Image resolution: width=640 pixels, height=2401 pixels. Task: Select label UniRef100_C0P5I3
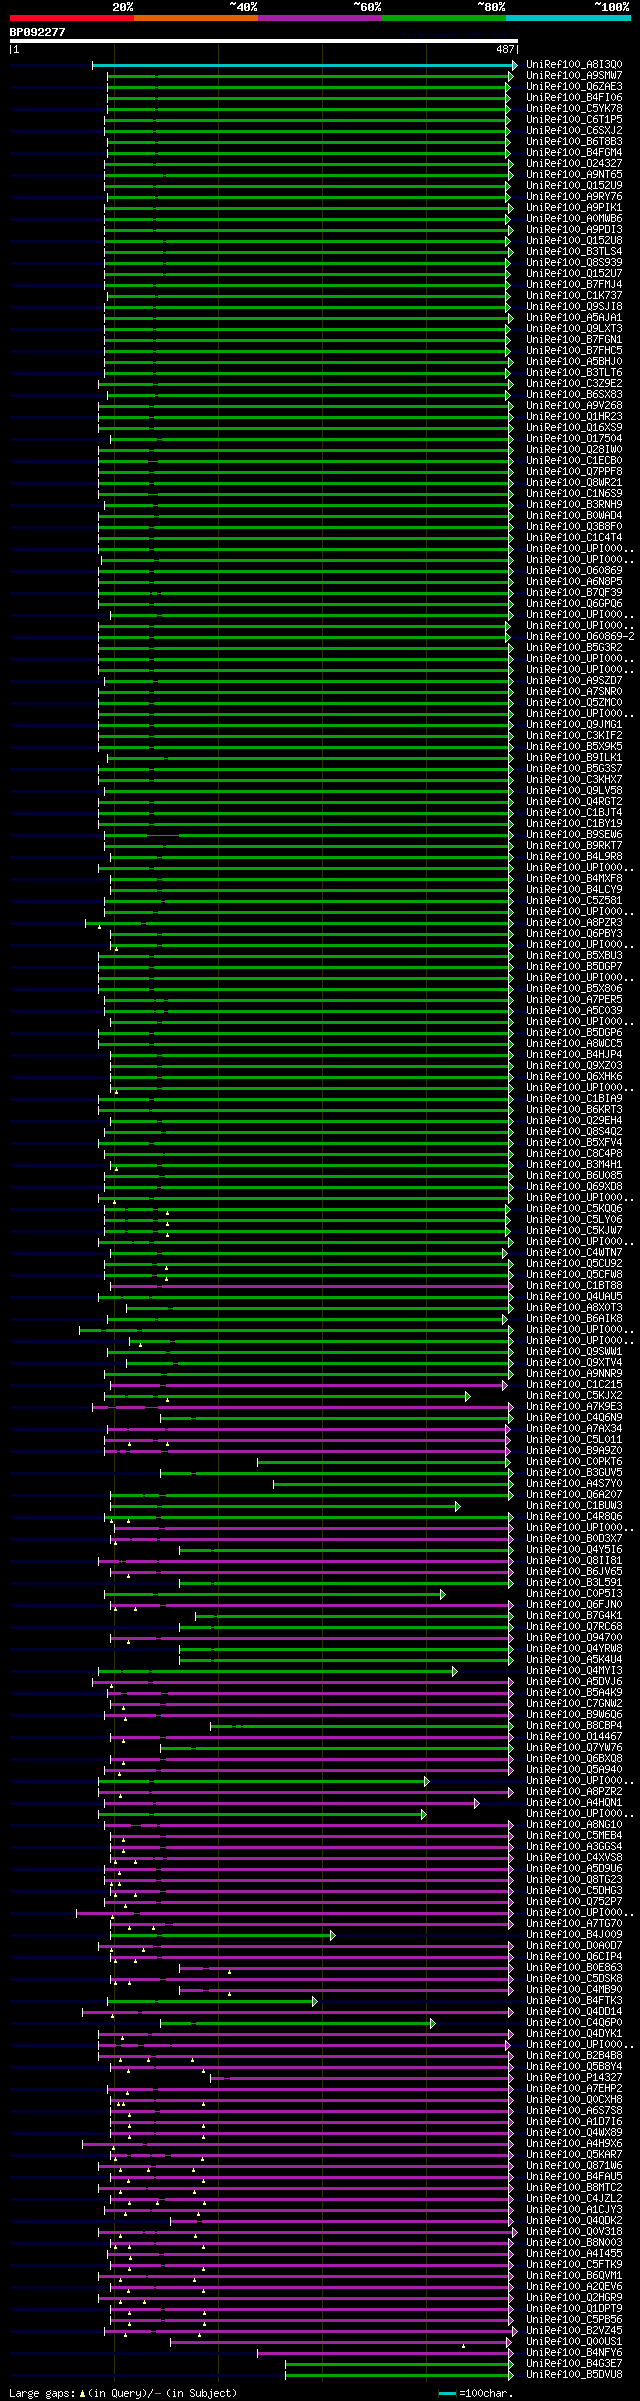pyautogui.click(x=574, y=1594)
